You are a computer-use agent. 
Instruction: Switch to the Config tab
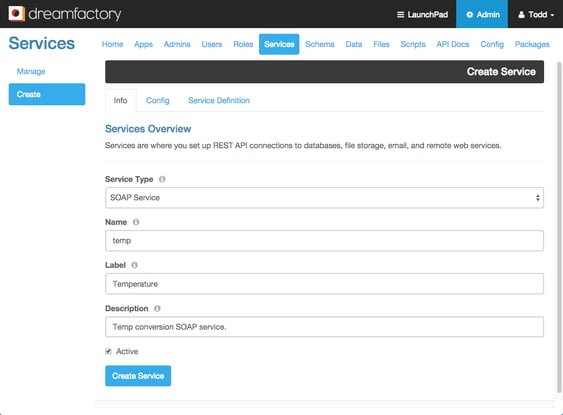(158, 101)
